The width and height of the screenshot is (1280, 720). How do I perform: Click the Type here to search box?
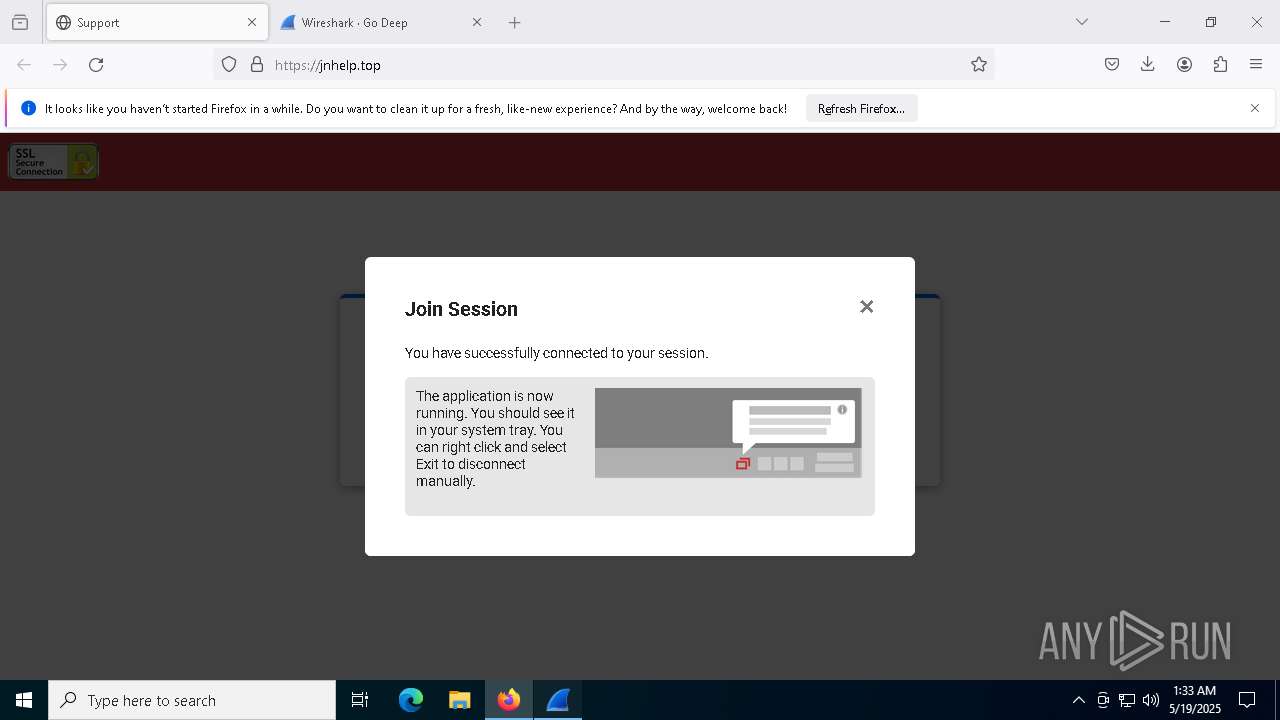click(192, 700)
